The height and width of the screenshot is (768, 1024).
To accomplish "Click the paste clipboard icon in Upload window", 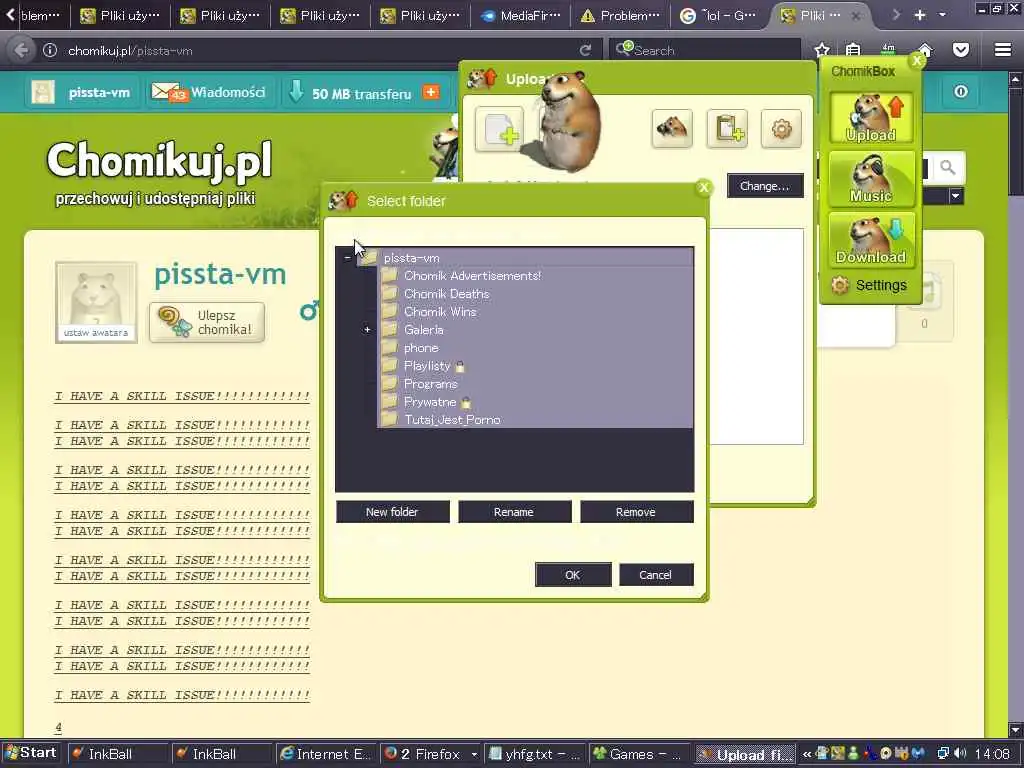I will tap(727, 129).
